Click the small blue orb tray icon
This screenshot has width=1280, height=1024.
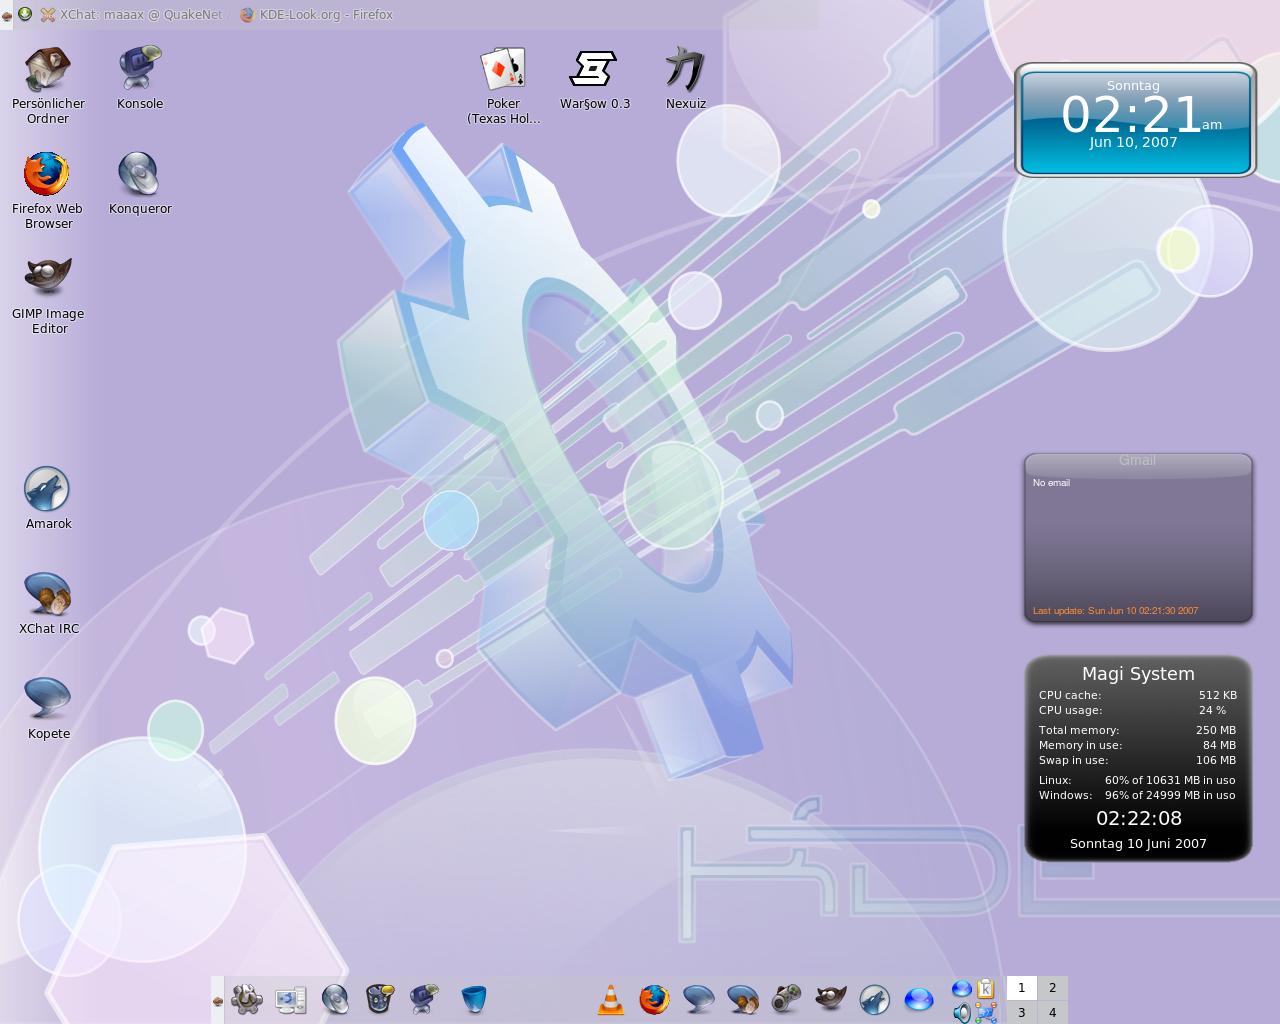pos(961,989)
